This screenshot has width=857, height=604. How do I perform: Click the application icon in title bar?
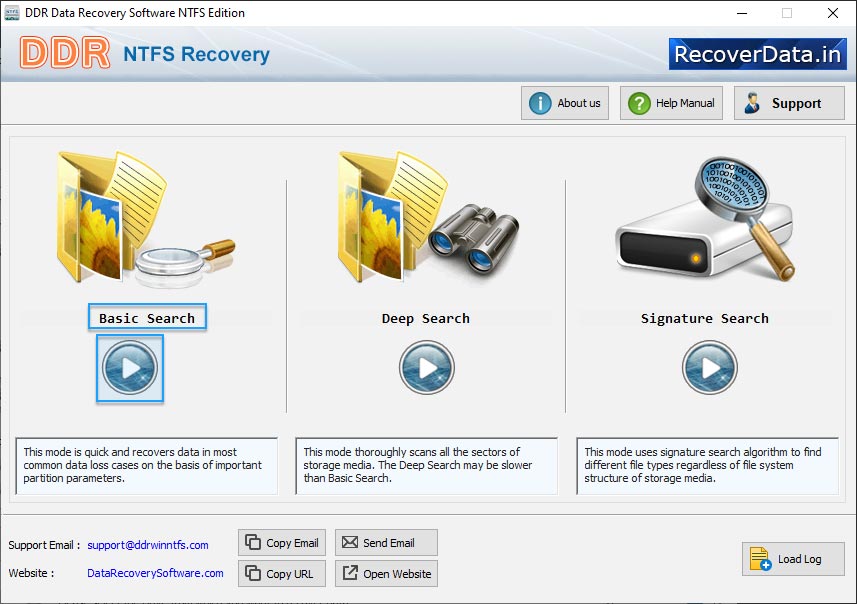pos(12,13)
